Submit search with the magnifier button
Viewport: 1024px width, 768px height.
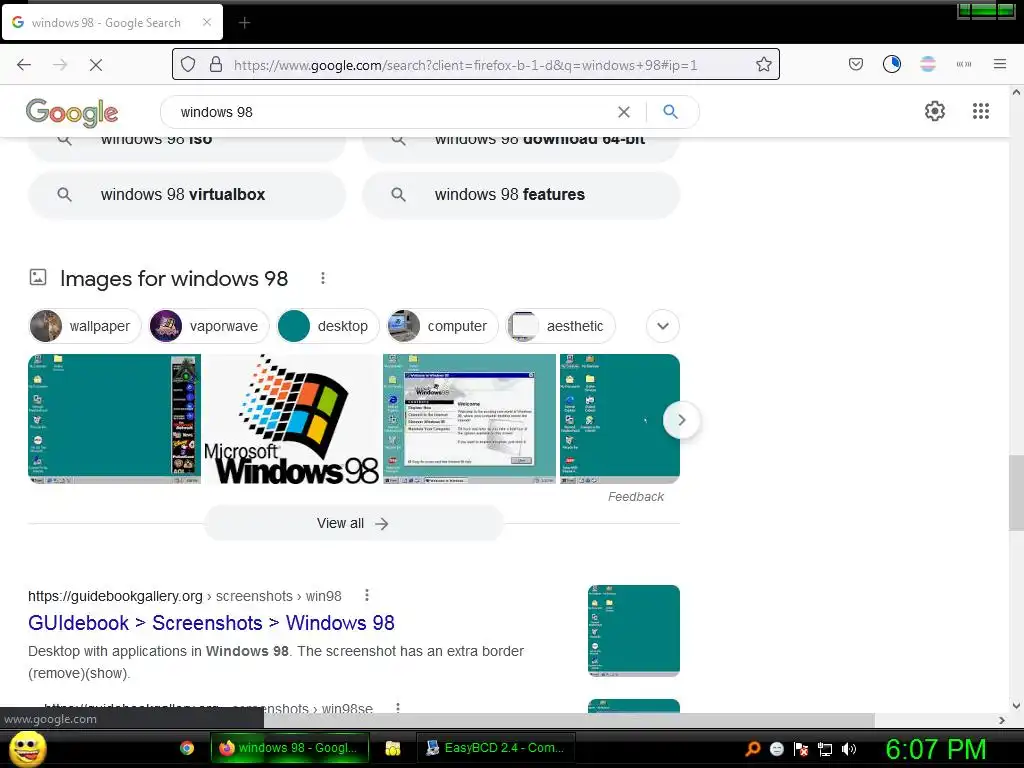[670, 112]
